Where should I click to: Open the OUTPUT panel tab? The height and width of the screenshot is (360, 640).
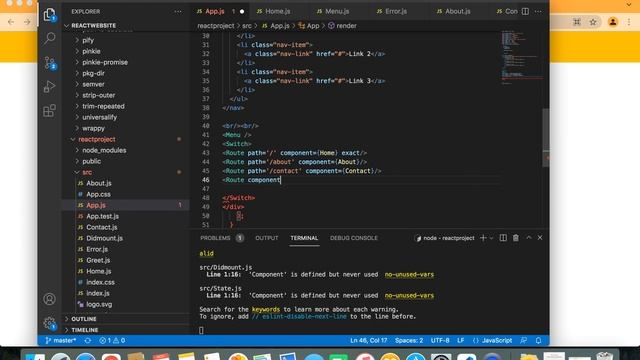pyautogui.click(x=267, y=238)
